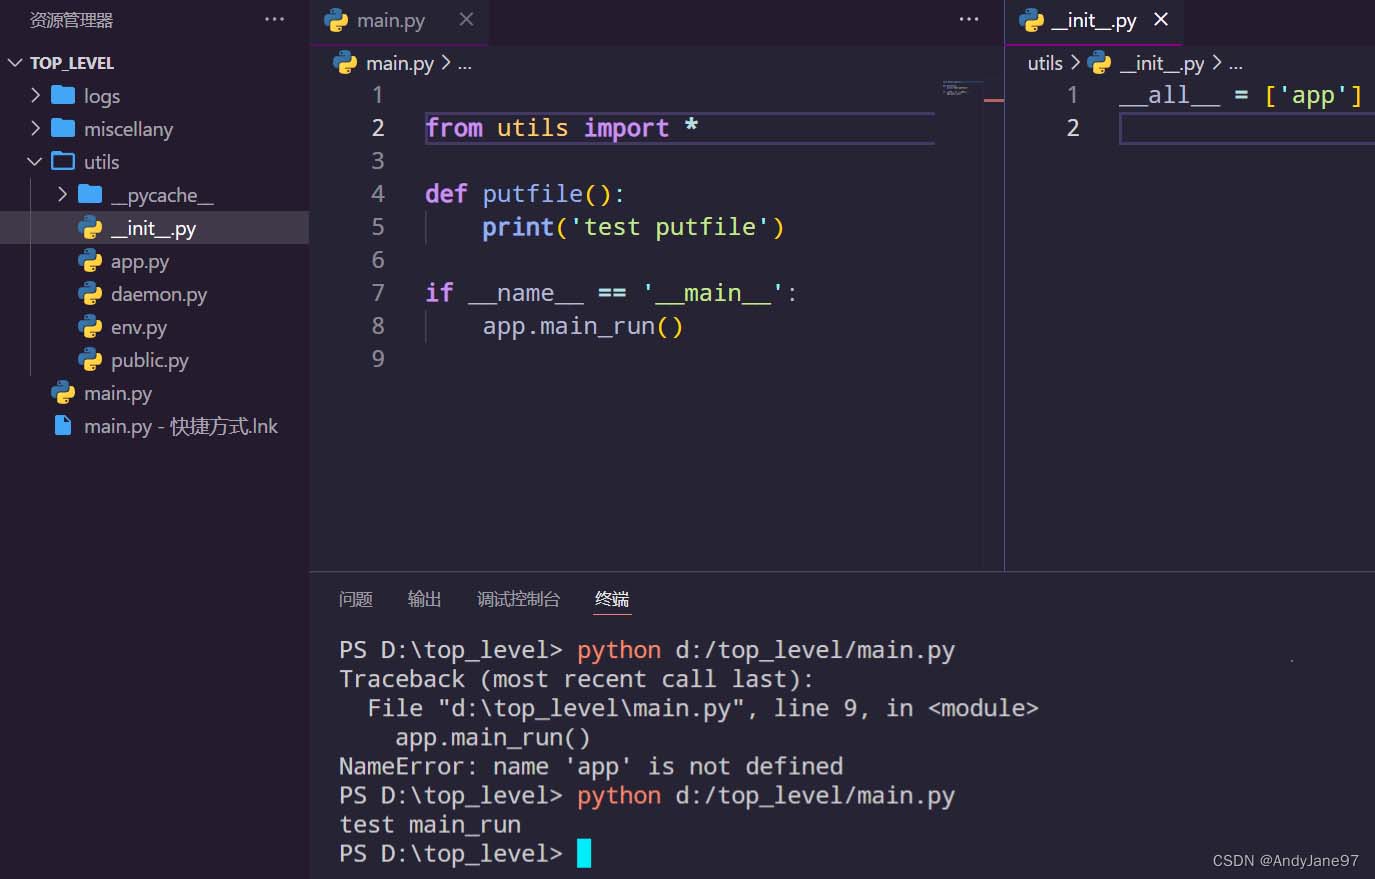Close the __init__.py editor tab
Image resolution: width=1375 pixels, height=879 pixels.
click(x=1161, y=19)
